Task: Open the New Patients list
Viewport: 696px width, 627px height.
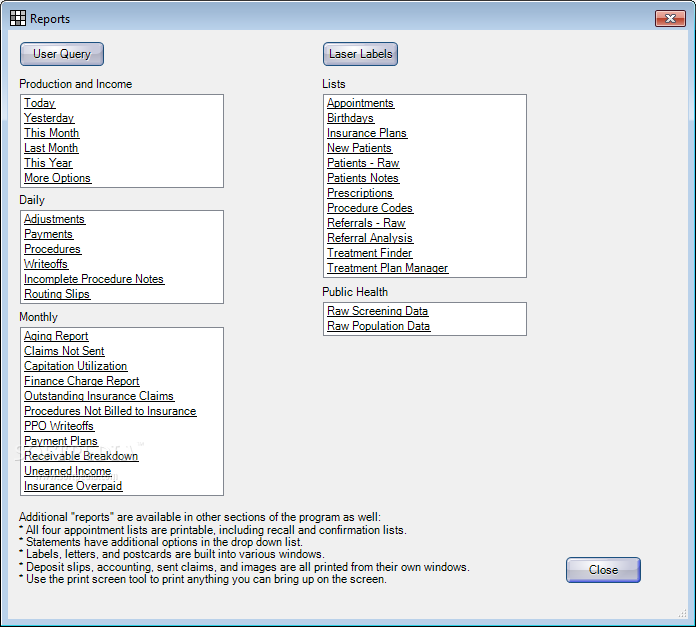Action: 359,148
